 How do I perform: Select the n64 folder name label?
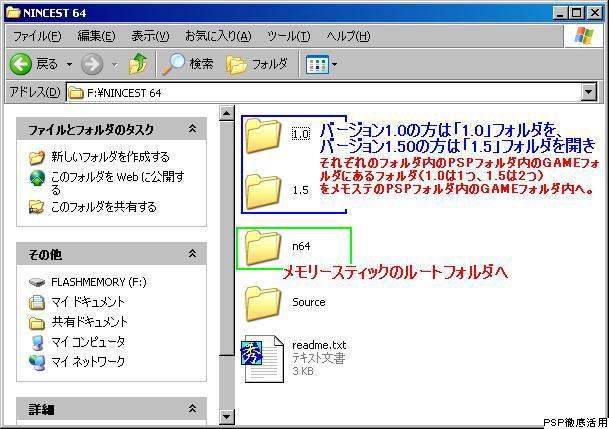coord(301,246)
